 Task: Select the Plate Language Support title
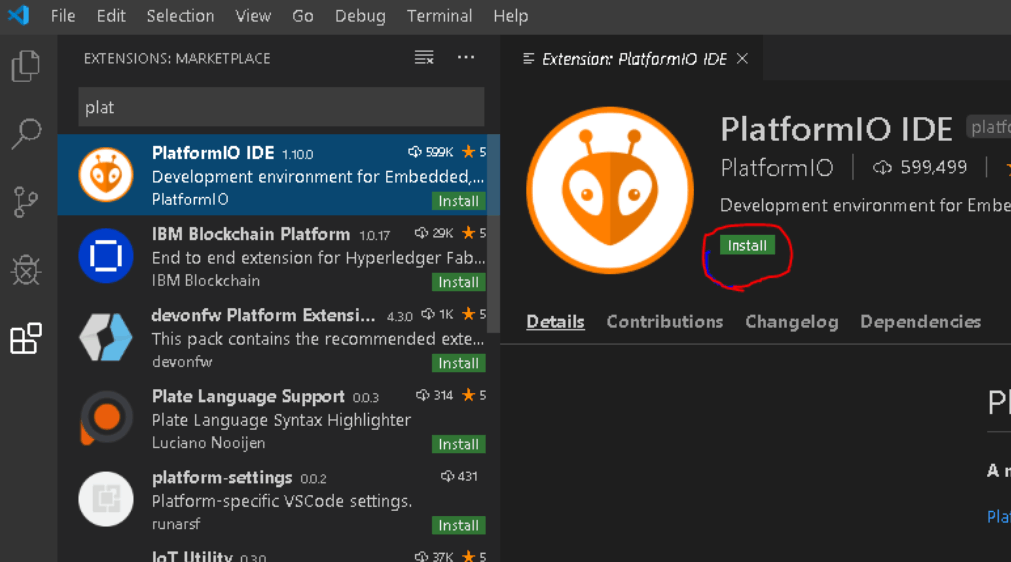(x=248, y=396)
